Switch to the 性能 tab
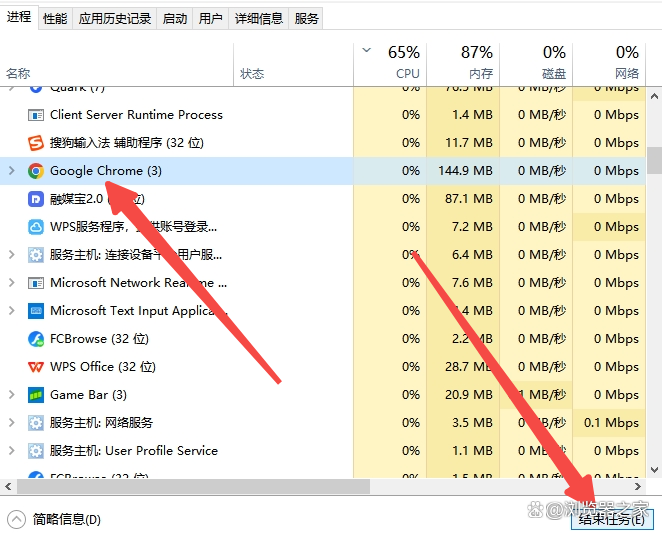Viewport: 662px width, 533px height. click(x=55, y=19)
